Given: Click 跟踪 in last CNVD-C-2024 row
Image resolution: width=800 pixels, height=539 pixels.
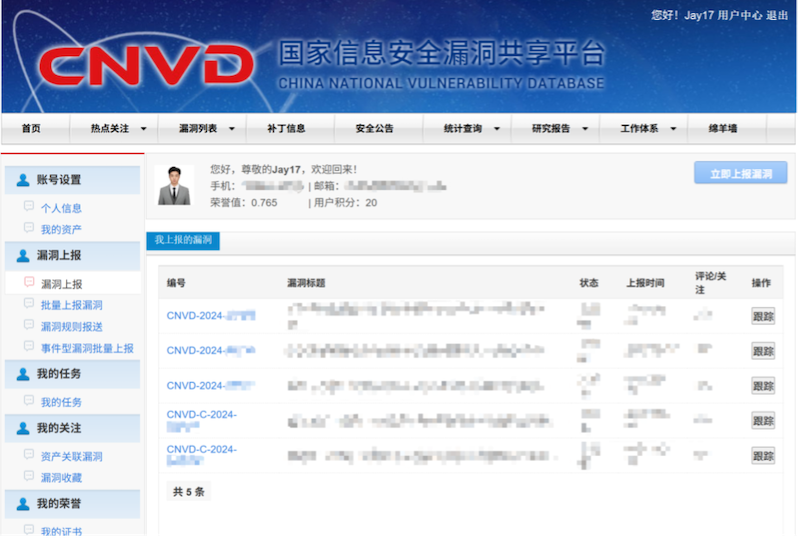Looking at the screenshot, I should [763, 456].
